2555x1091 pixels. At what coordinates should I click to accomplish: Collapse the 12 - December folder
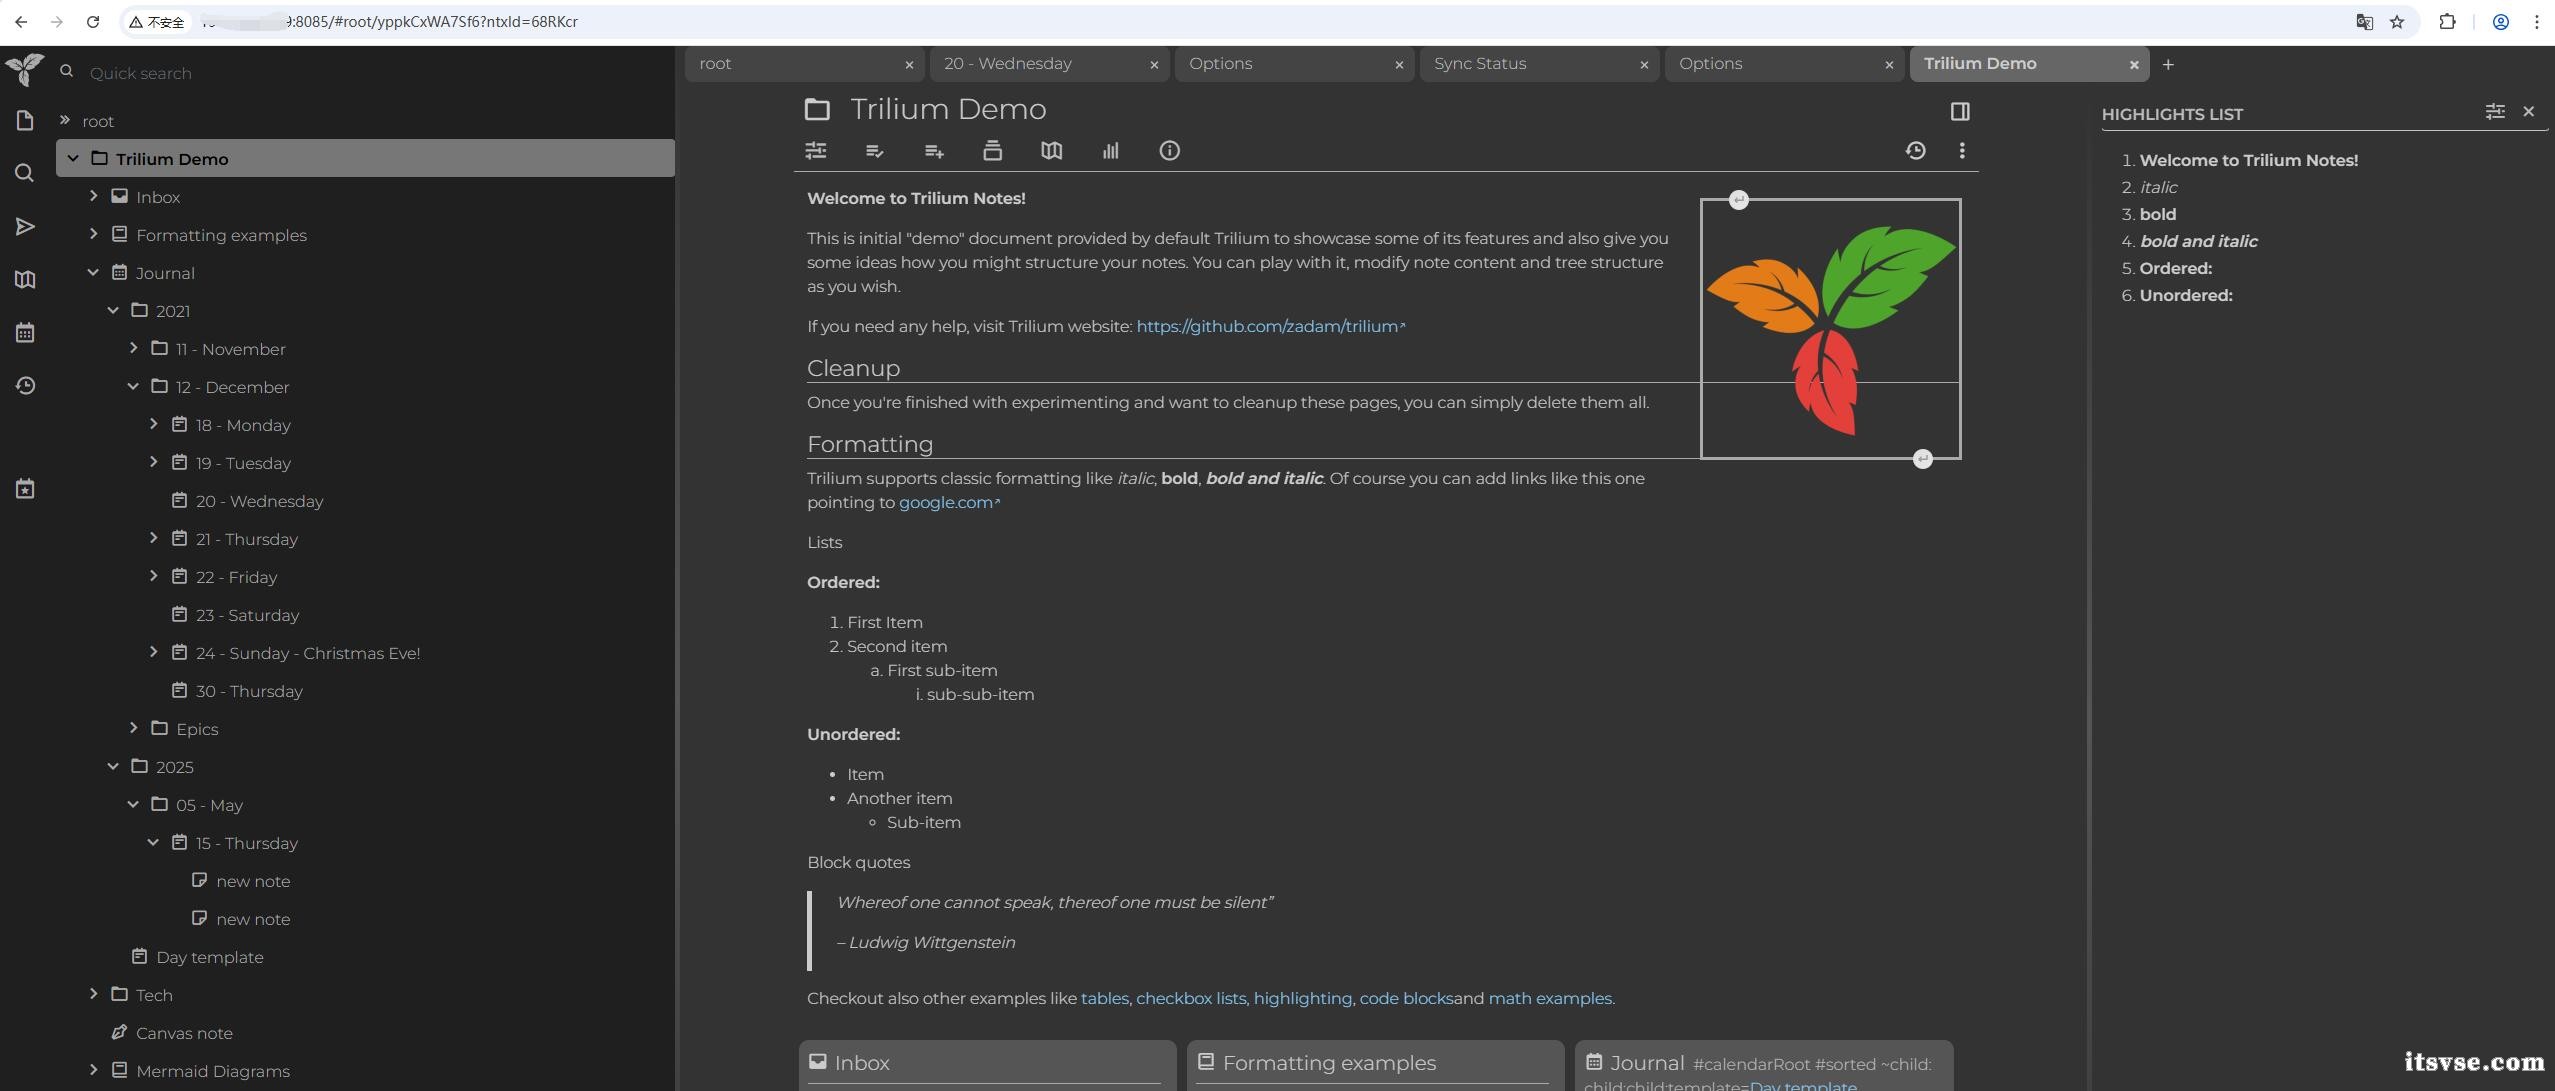134,386
